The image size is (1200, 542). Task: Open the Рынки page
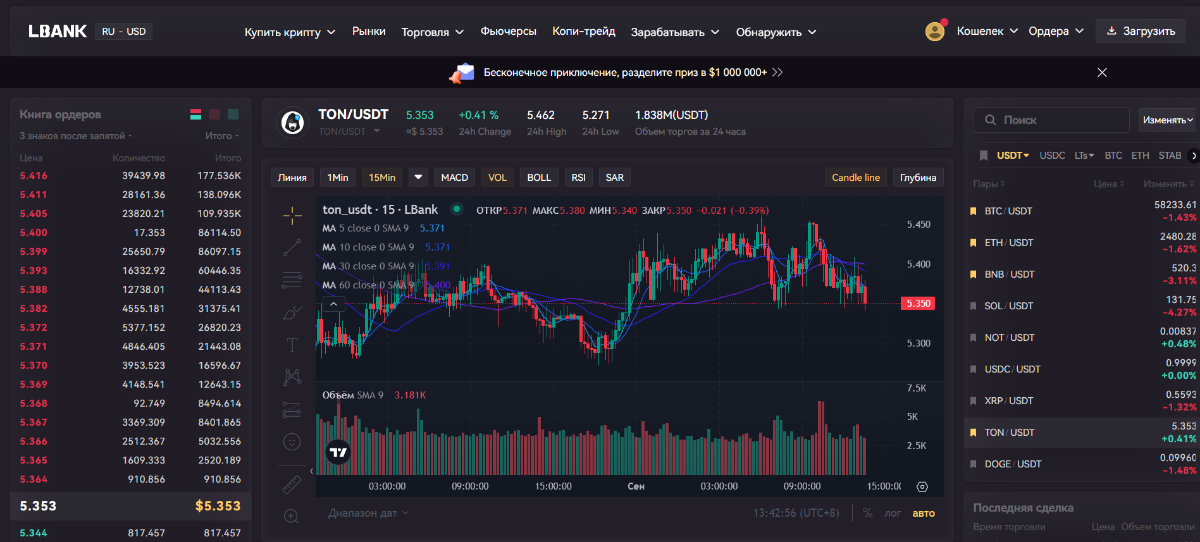pos(368,32)
